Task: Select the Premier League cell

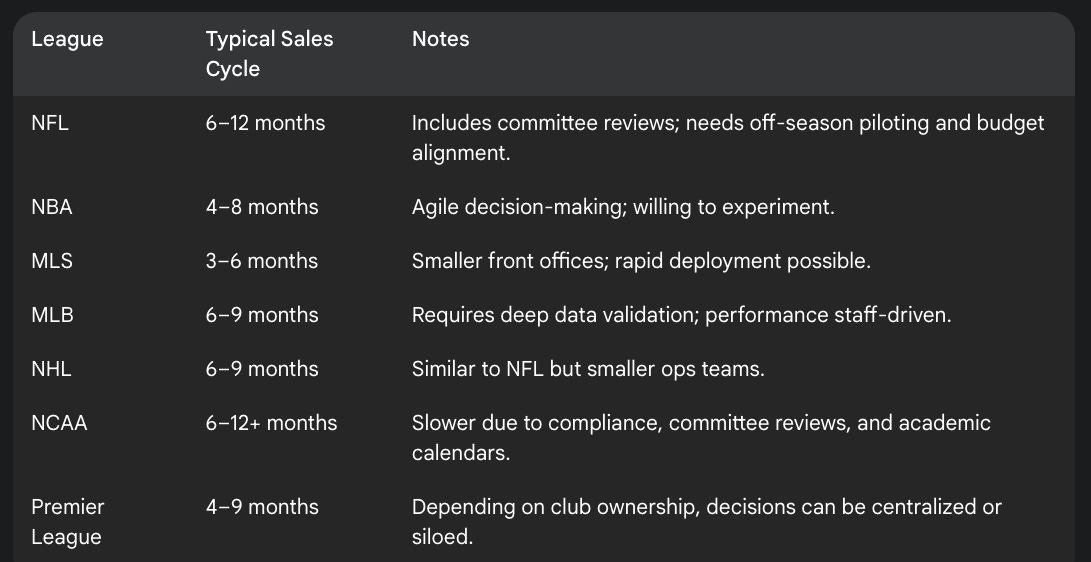Action: pos(67,522)
